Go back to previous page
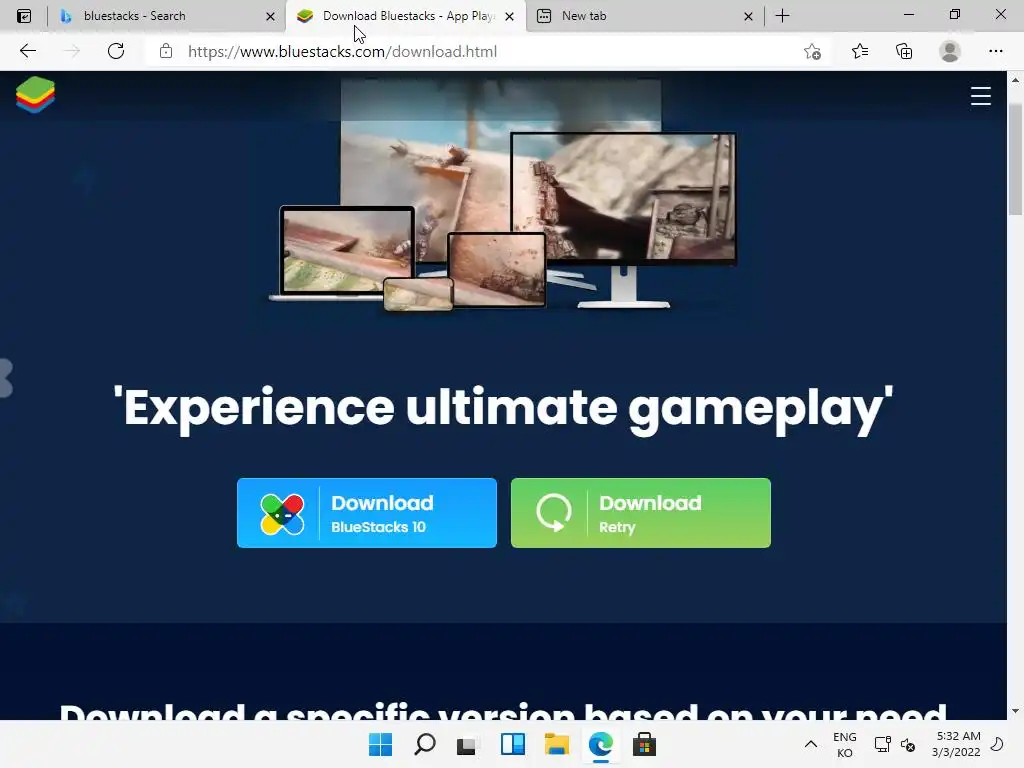The width and height of the screenshot is (1024, 768). tap(27, 51)
